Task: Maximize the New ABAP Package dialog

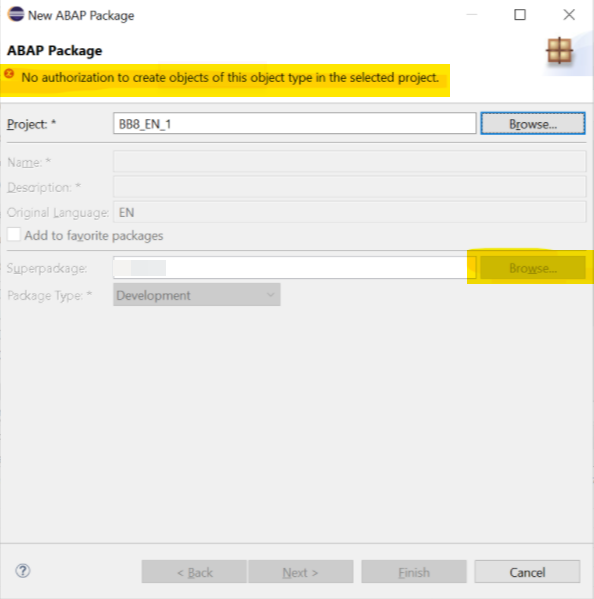Action: click(x=520, y=15)
